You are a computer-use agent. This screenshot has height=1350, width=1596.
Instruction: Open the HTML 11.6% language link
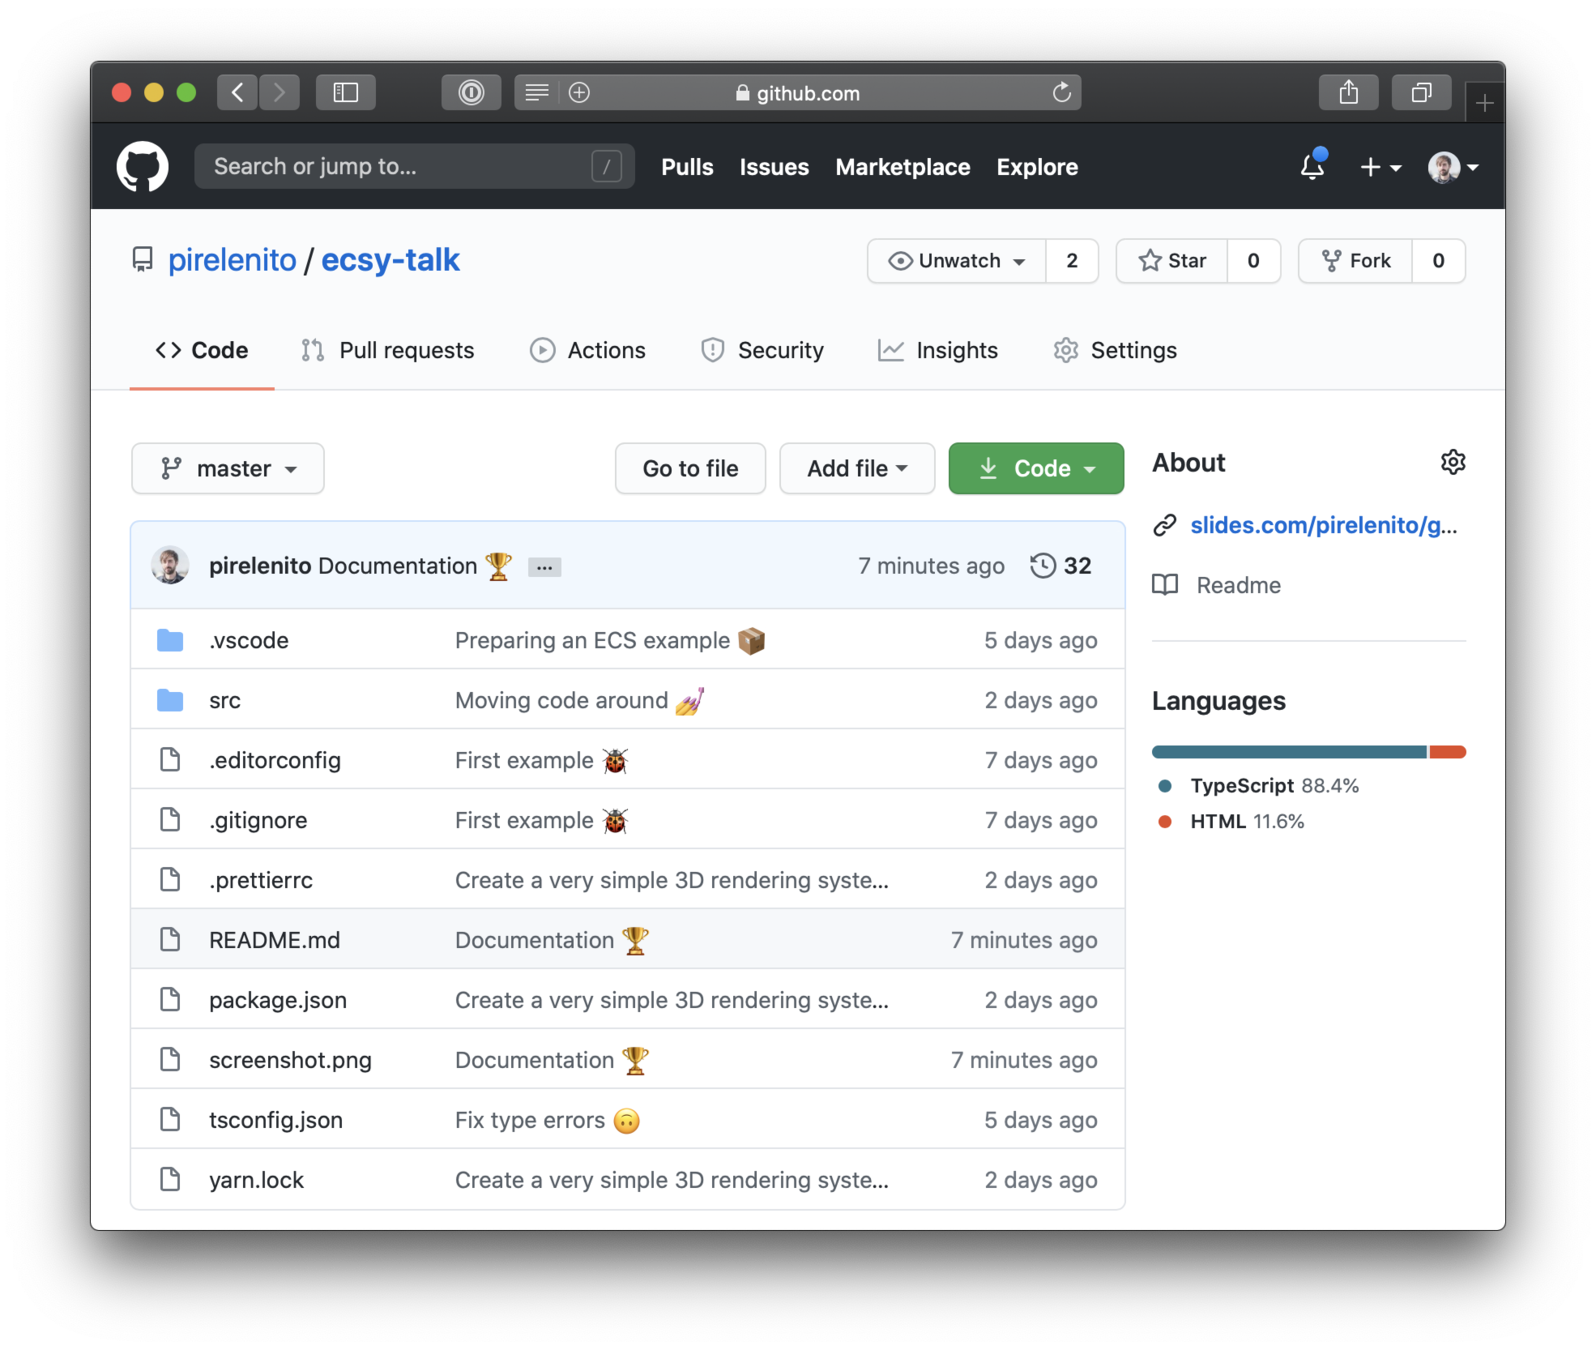[x=1231, y=822]
